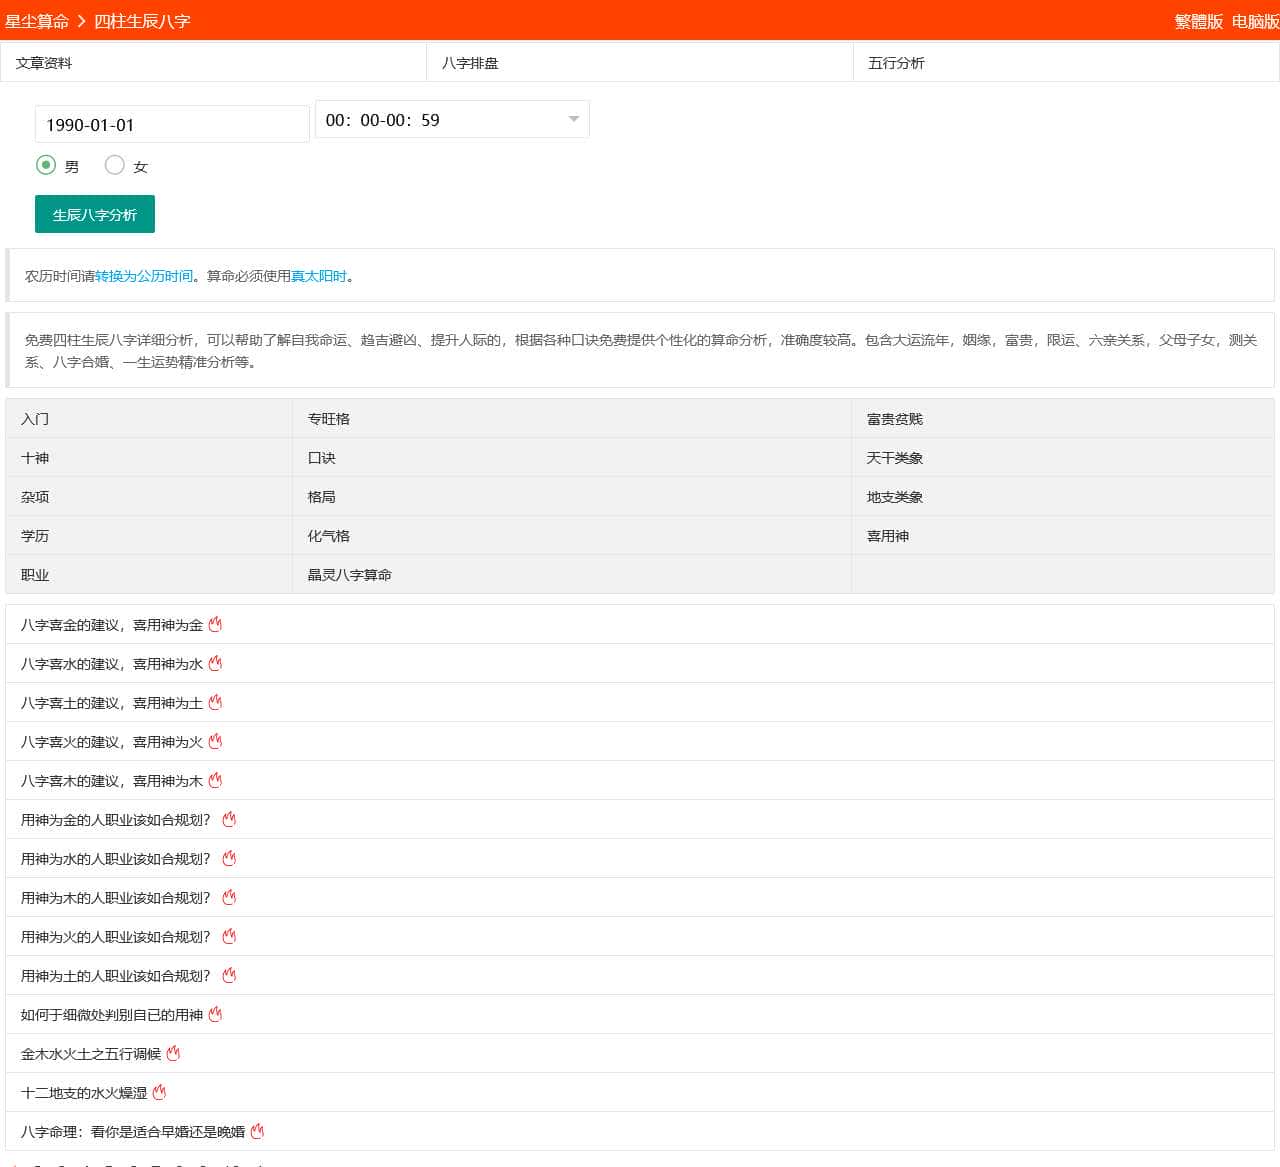
Task: Open 化气格 category
Action: click(x=329, y=536)
